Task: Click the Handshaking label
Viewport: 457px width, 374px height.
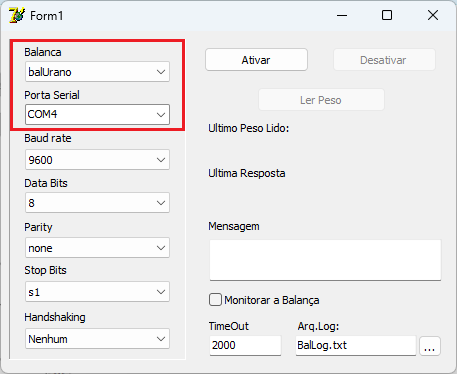Action: click(x=55, y=317)
